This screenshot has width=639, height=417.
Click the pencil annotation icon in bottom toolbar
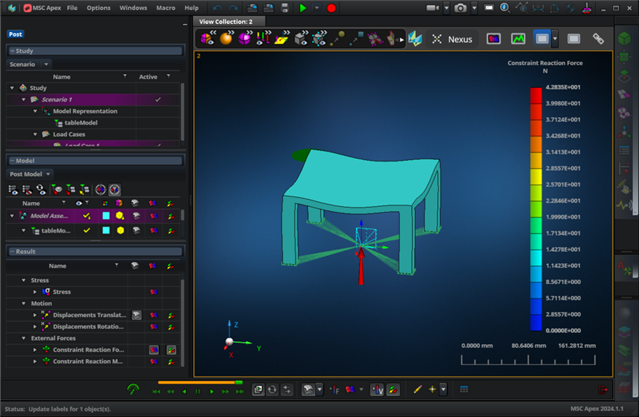[417, 390]
